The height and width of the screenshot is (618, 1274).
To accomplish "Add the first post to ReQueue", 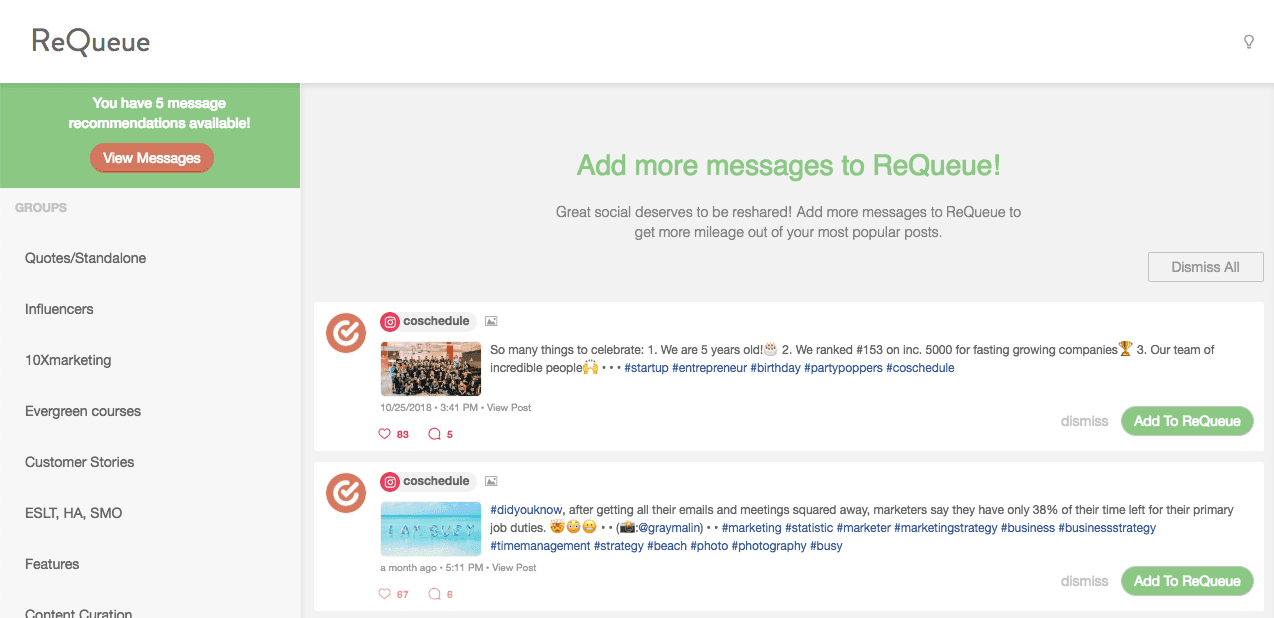I will (1187, 421).
